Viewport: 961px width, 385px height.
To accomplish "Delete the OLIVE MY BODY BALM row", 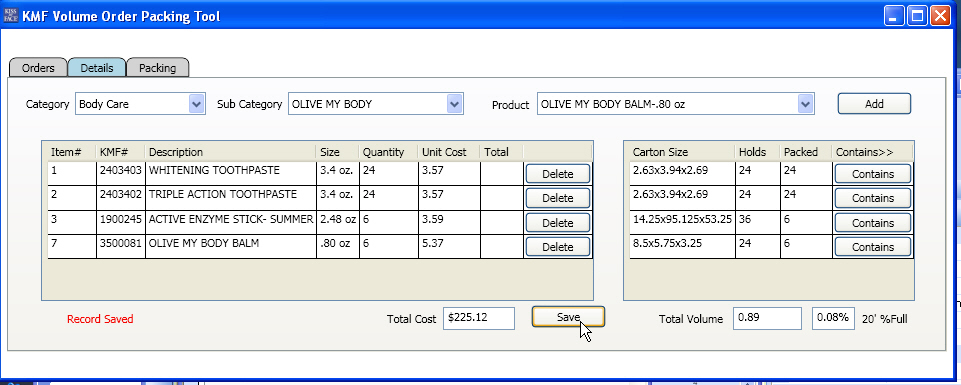I will [558, 247].
